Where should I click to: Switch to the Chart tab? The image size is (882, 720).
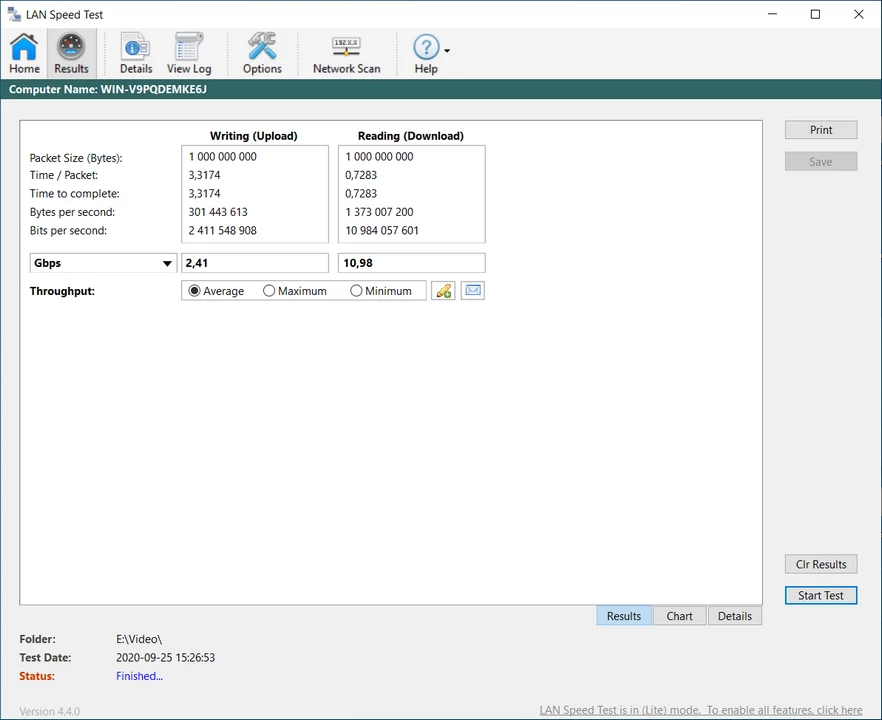coord(679,616)
